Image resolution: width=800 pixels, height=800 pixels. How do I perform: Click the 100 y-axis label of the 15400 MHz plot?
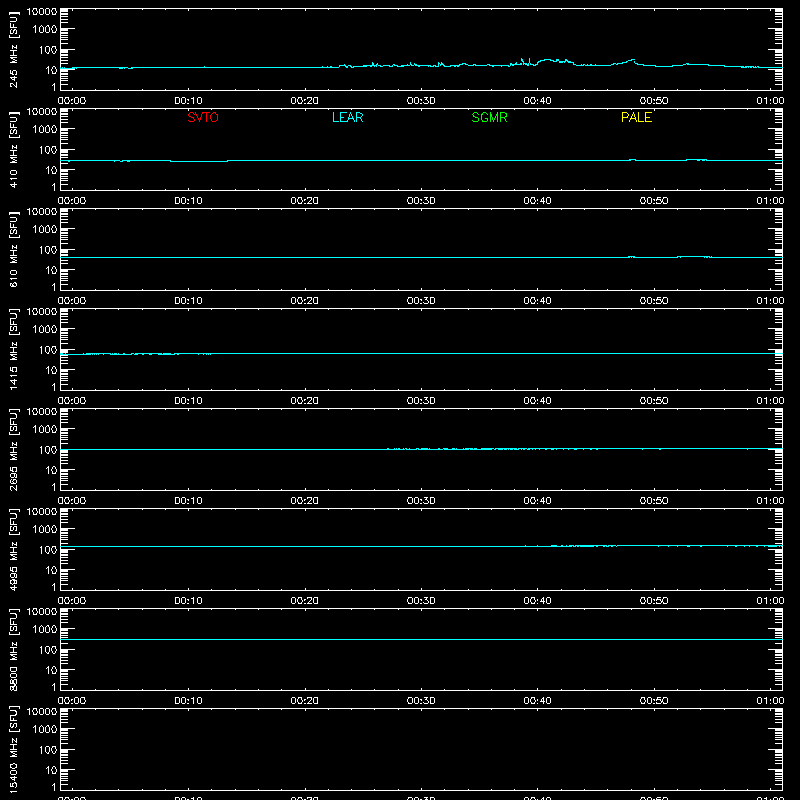click(48, 750)
